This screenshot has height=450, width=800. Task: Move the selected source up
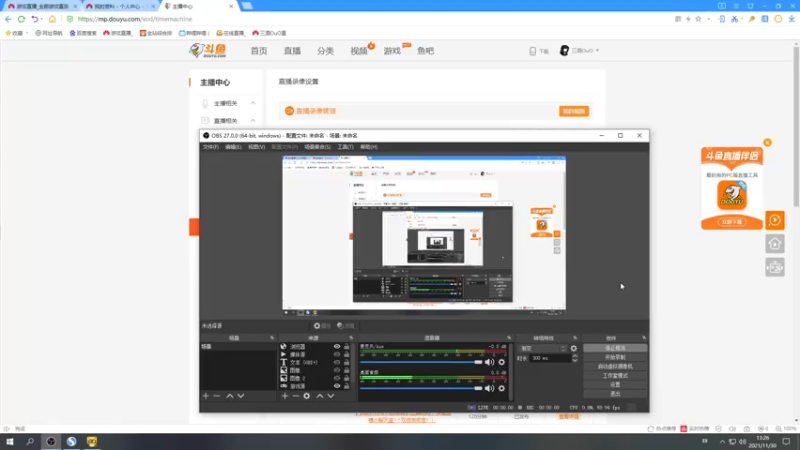320,396
